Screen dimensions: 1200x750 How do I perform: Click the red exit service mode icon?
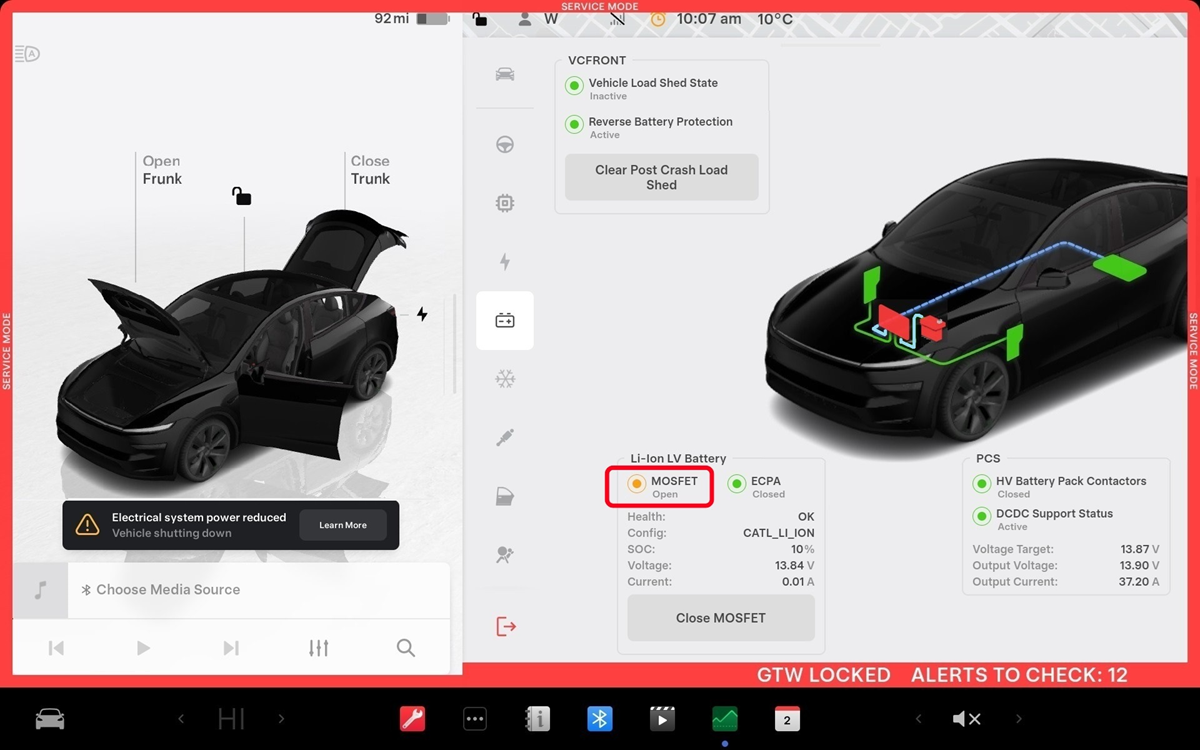tap(505, 627)
